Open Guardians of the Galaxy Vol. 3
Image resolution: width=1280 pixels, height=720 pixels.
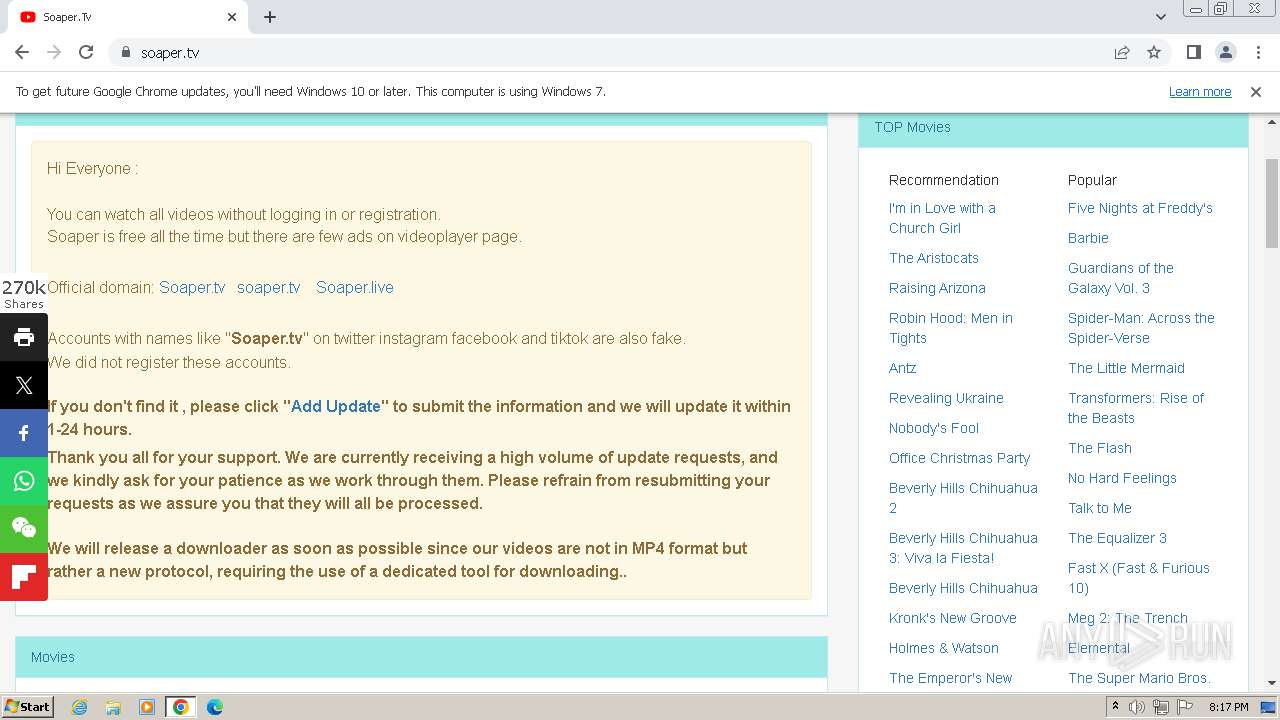pyautogui.click(x=1121, y=278)
